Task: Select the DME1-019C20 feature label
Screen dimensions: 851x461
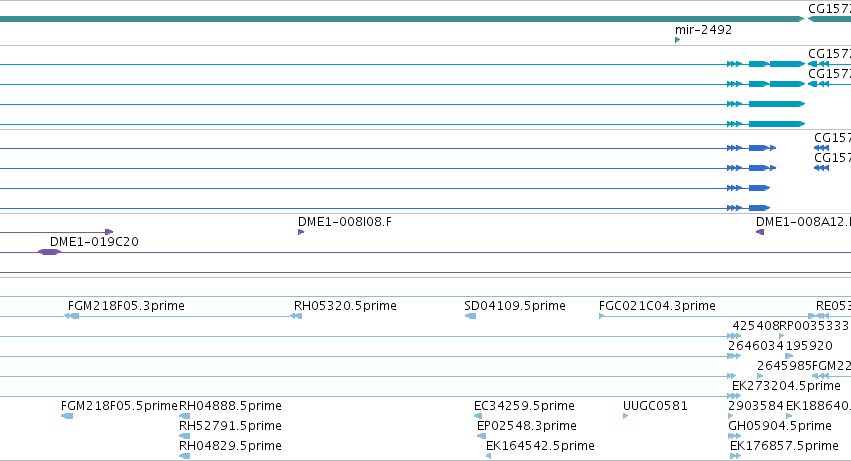Action: (94, 242)
